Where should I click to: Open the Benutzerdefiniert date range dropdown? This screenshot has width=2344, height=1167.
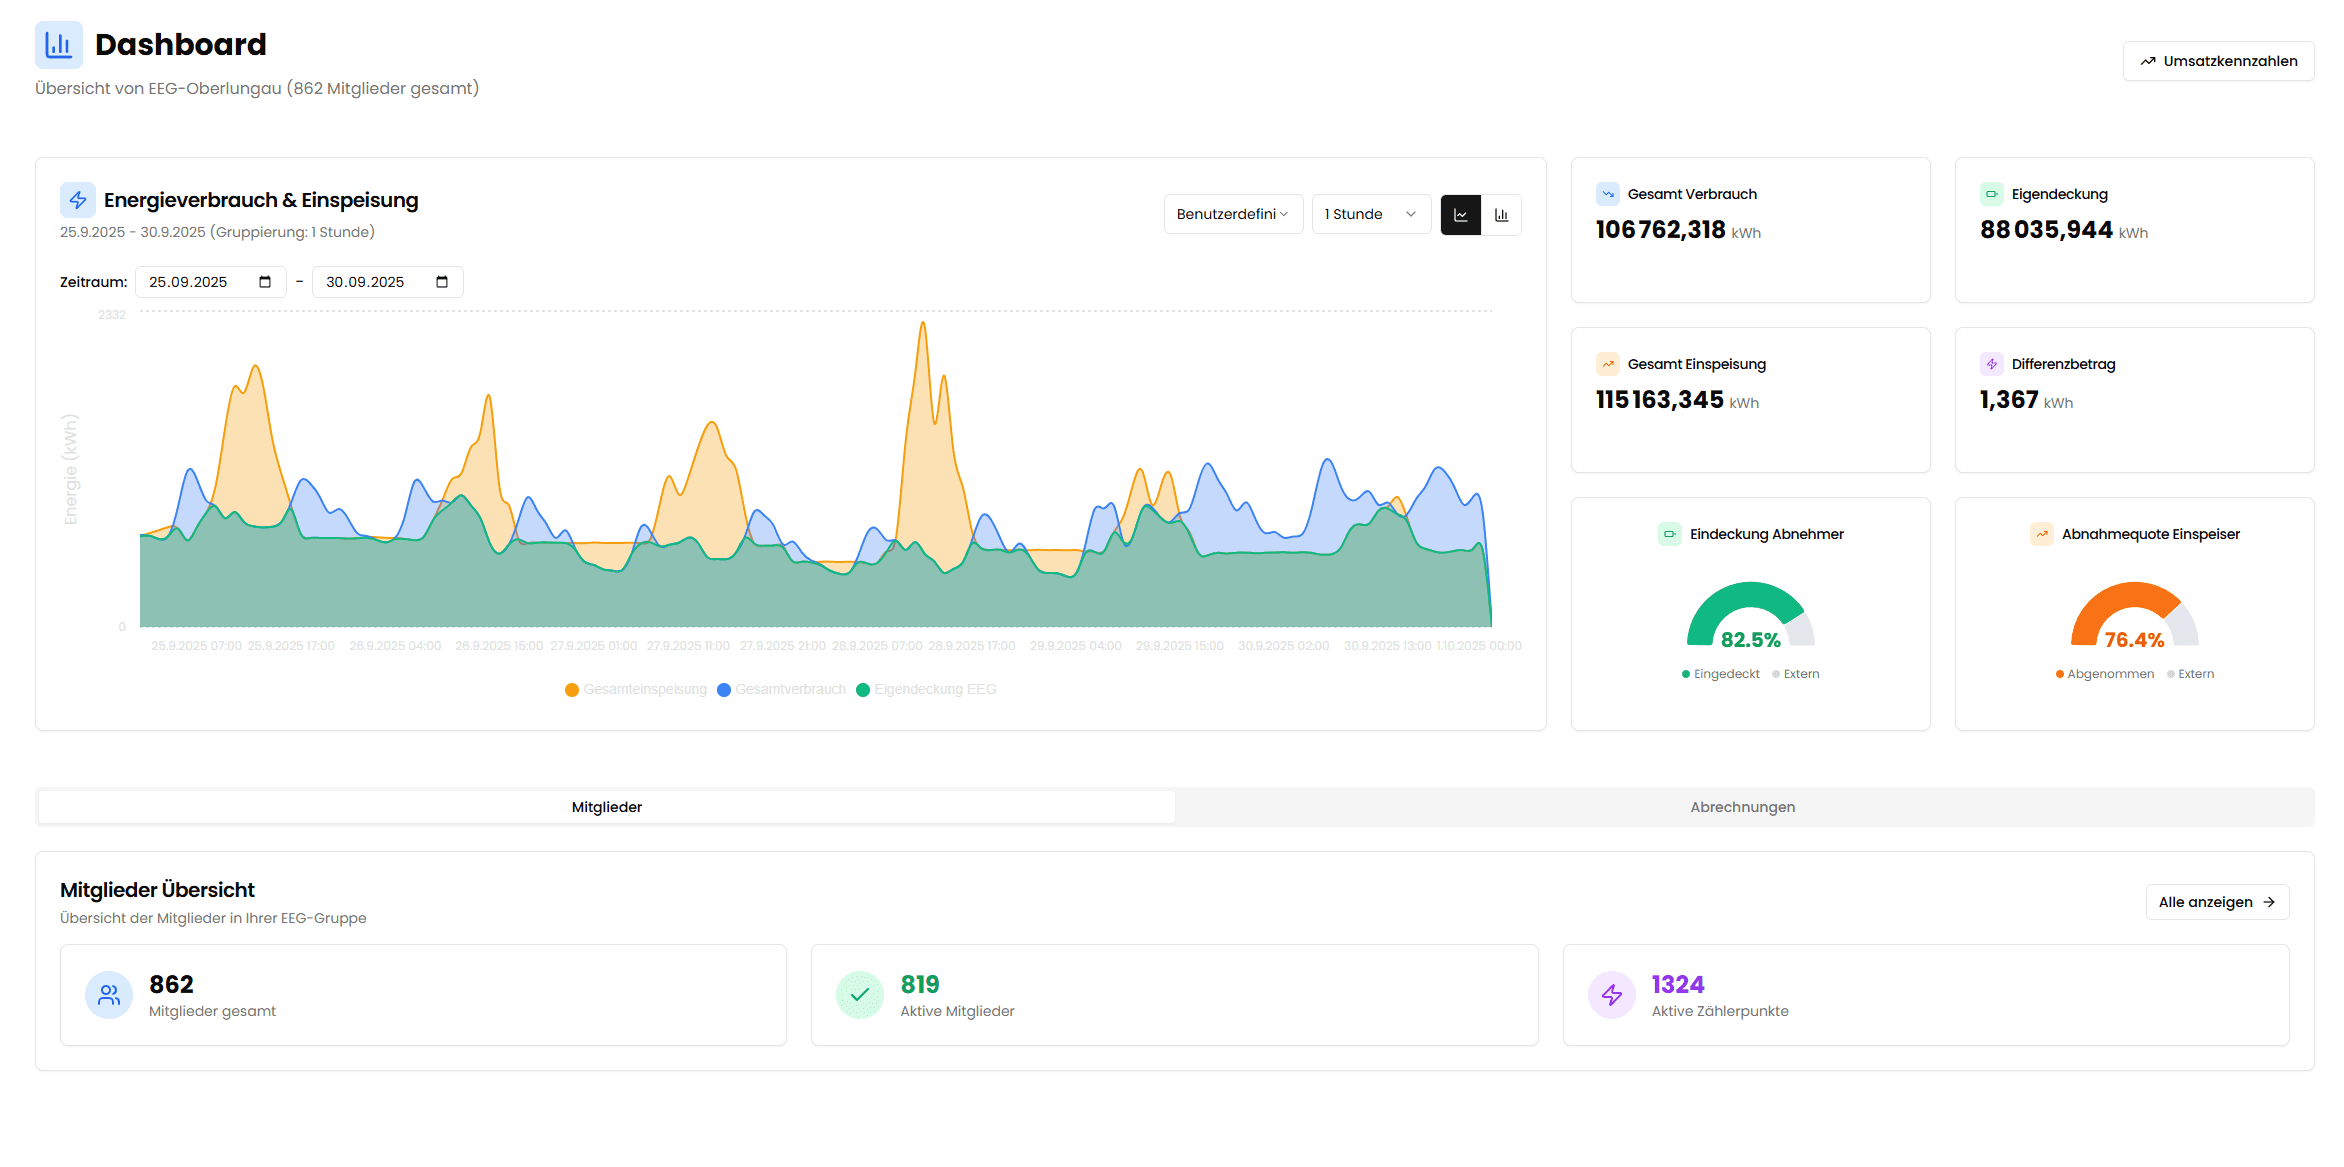pyautogui.click(x=1233, y=213)
